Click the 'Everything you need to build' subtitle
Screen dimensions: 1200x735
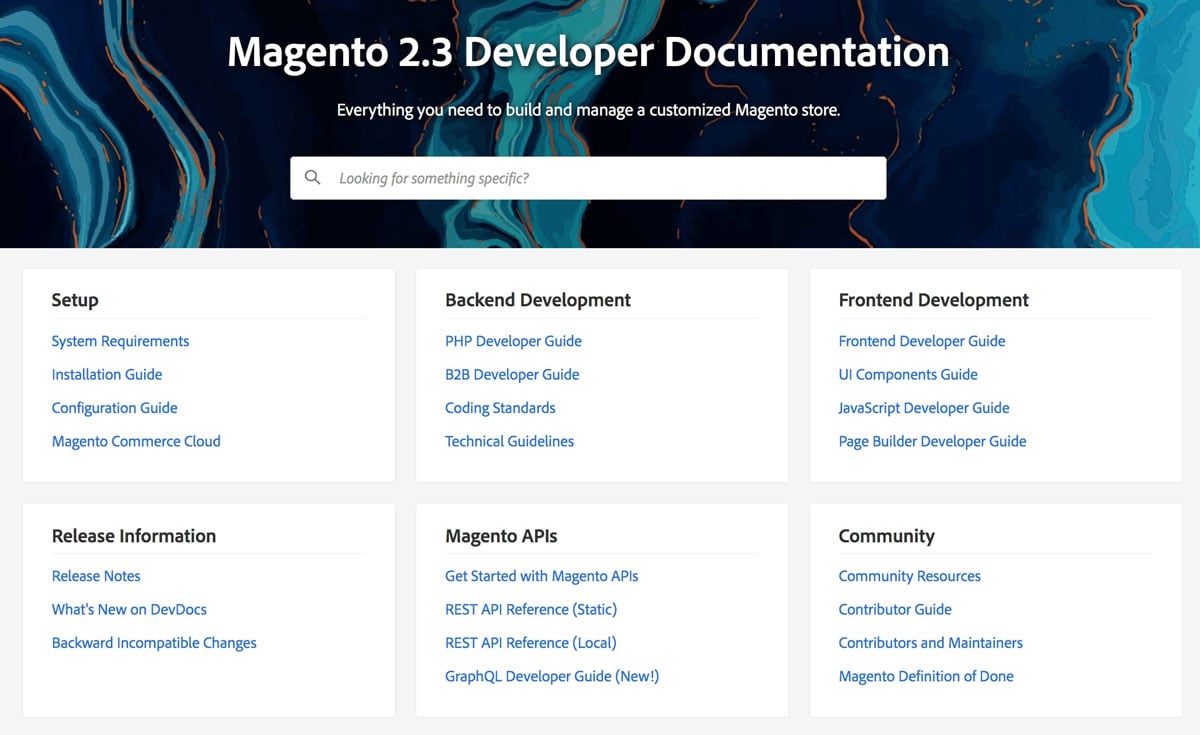click(588, 110)
